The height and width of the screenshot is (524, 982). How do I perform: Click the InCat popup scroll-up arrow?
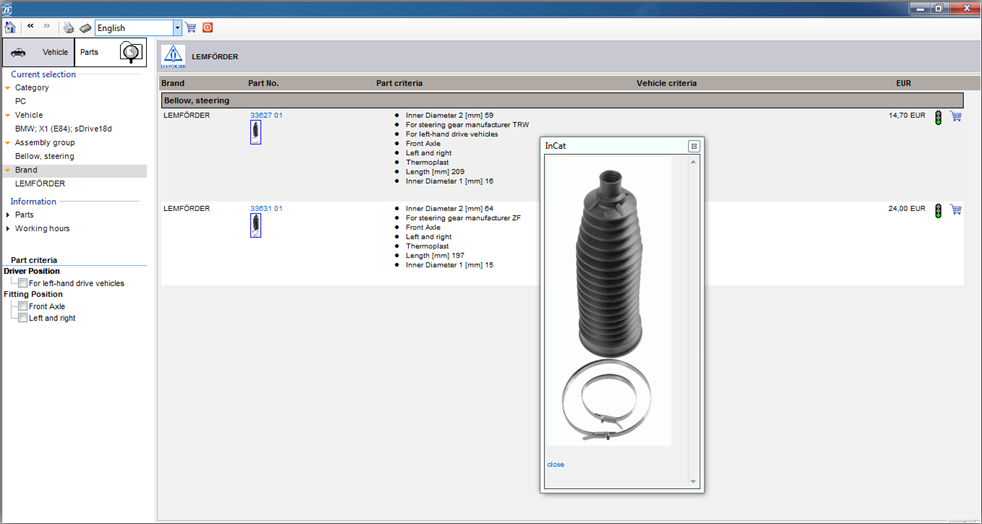point(693,162)
